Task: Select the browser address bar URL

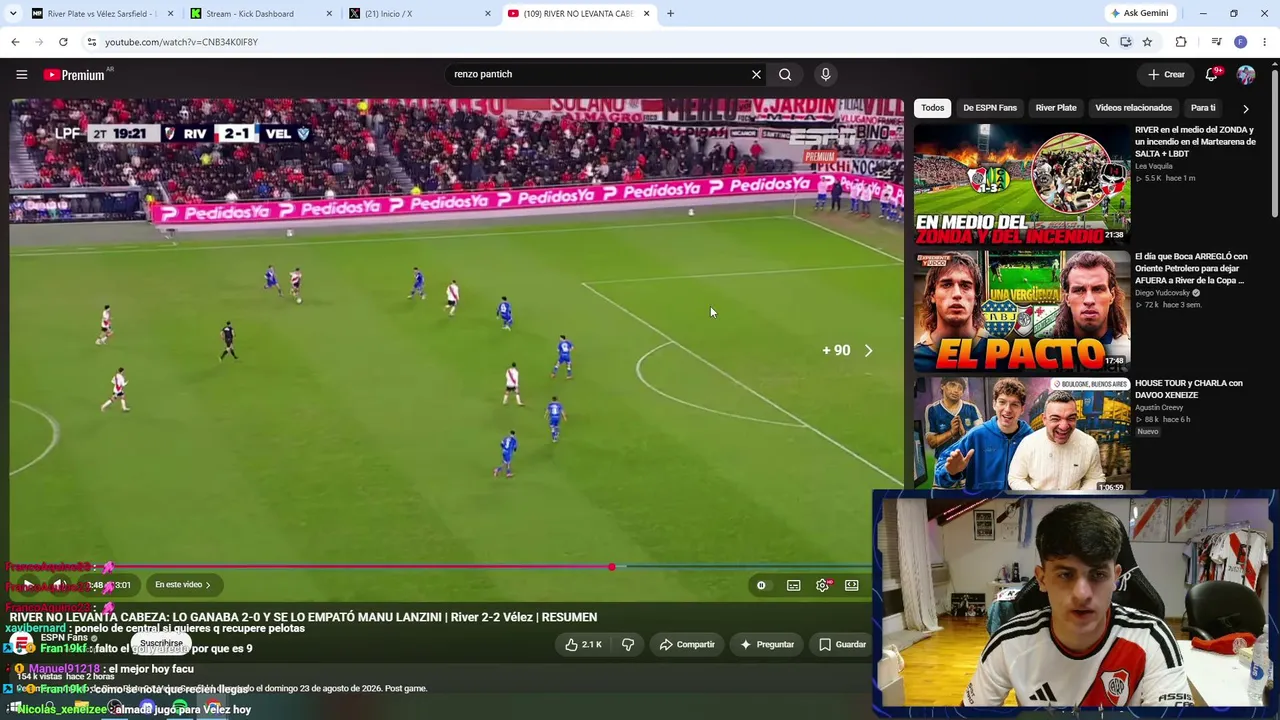Action: pos(181,42)
